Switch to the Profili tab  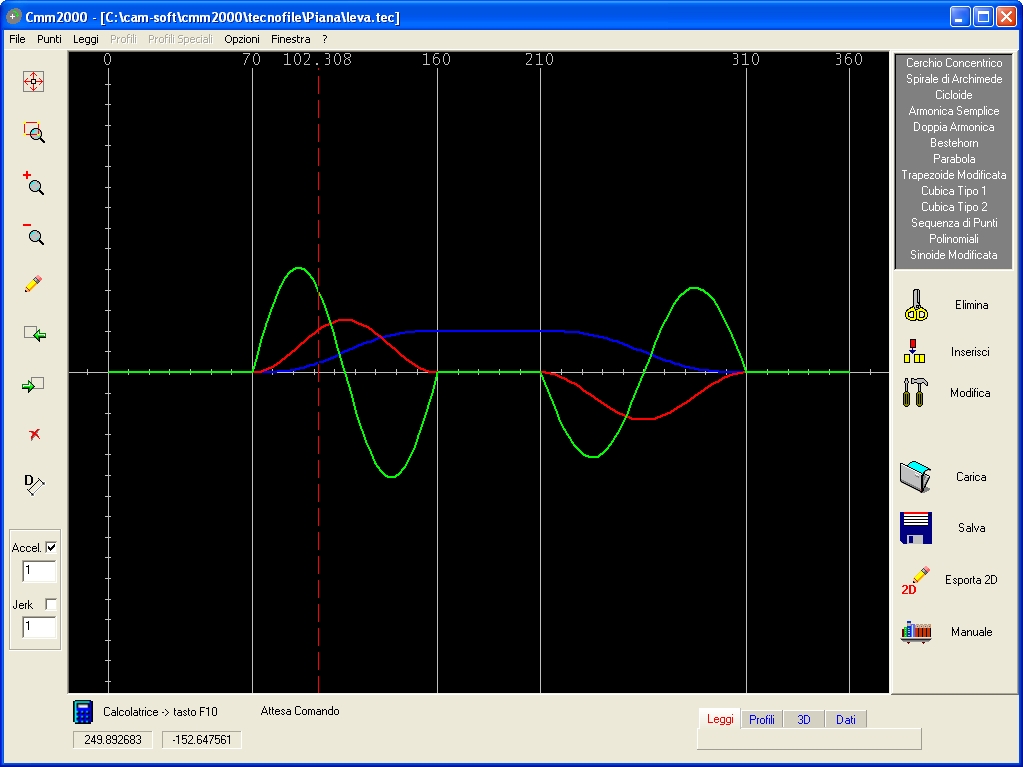(x=761, y=719)
